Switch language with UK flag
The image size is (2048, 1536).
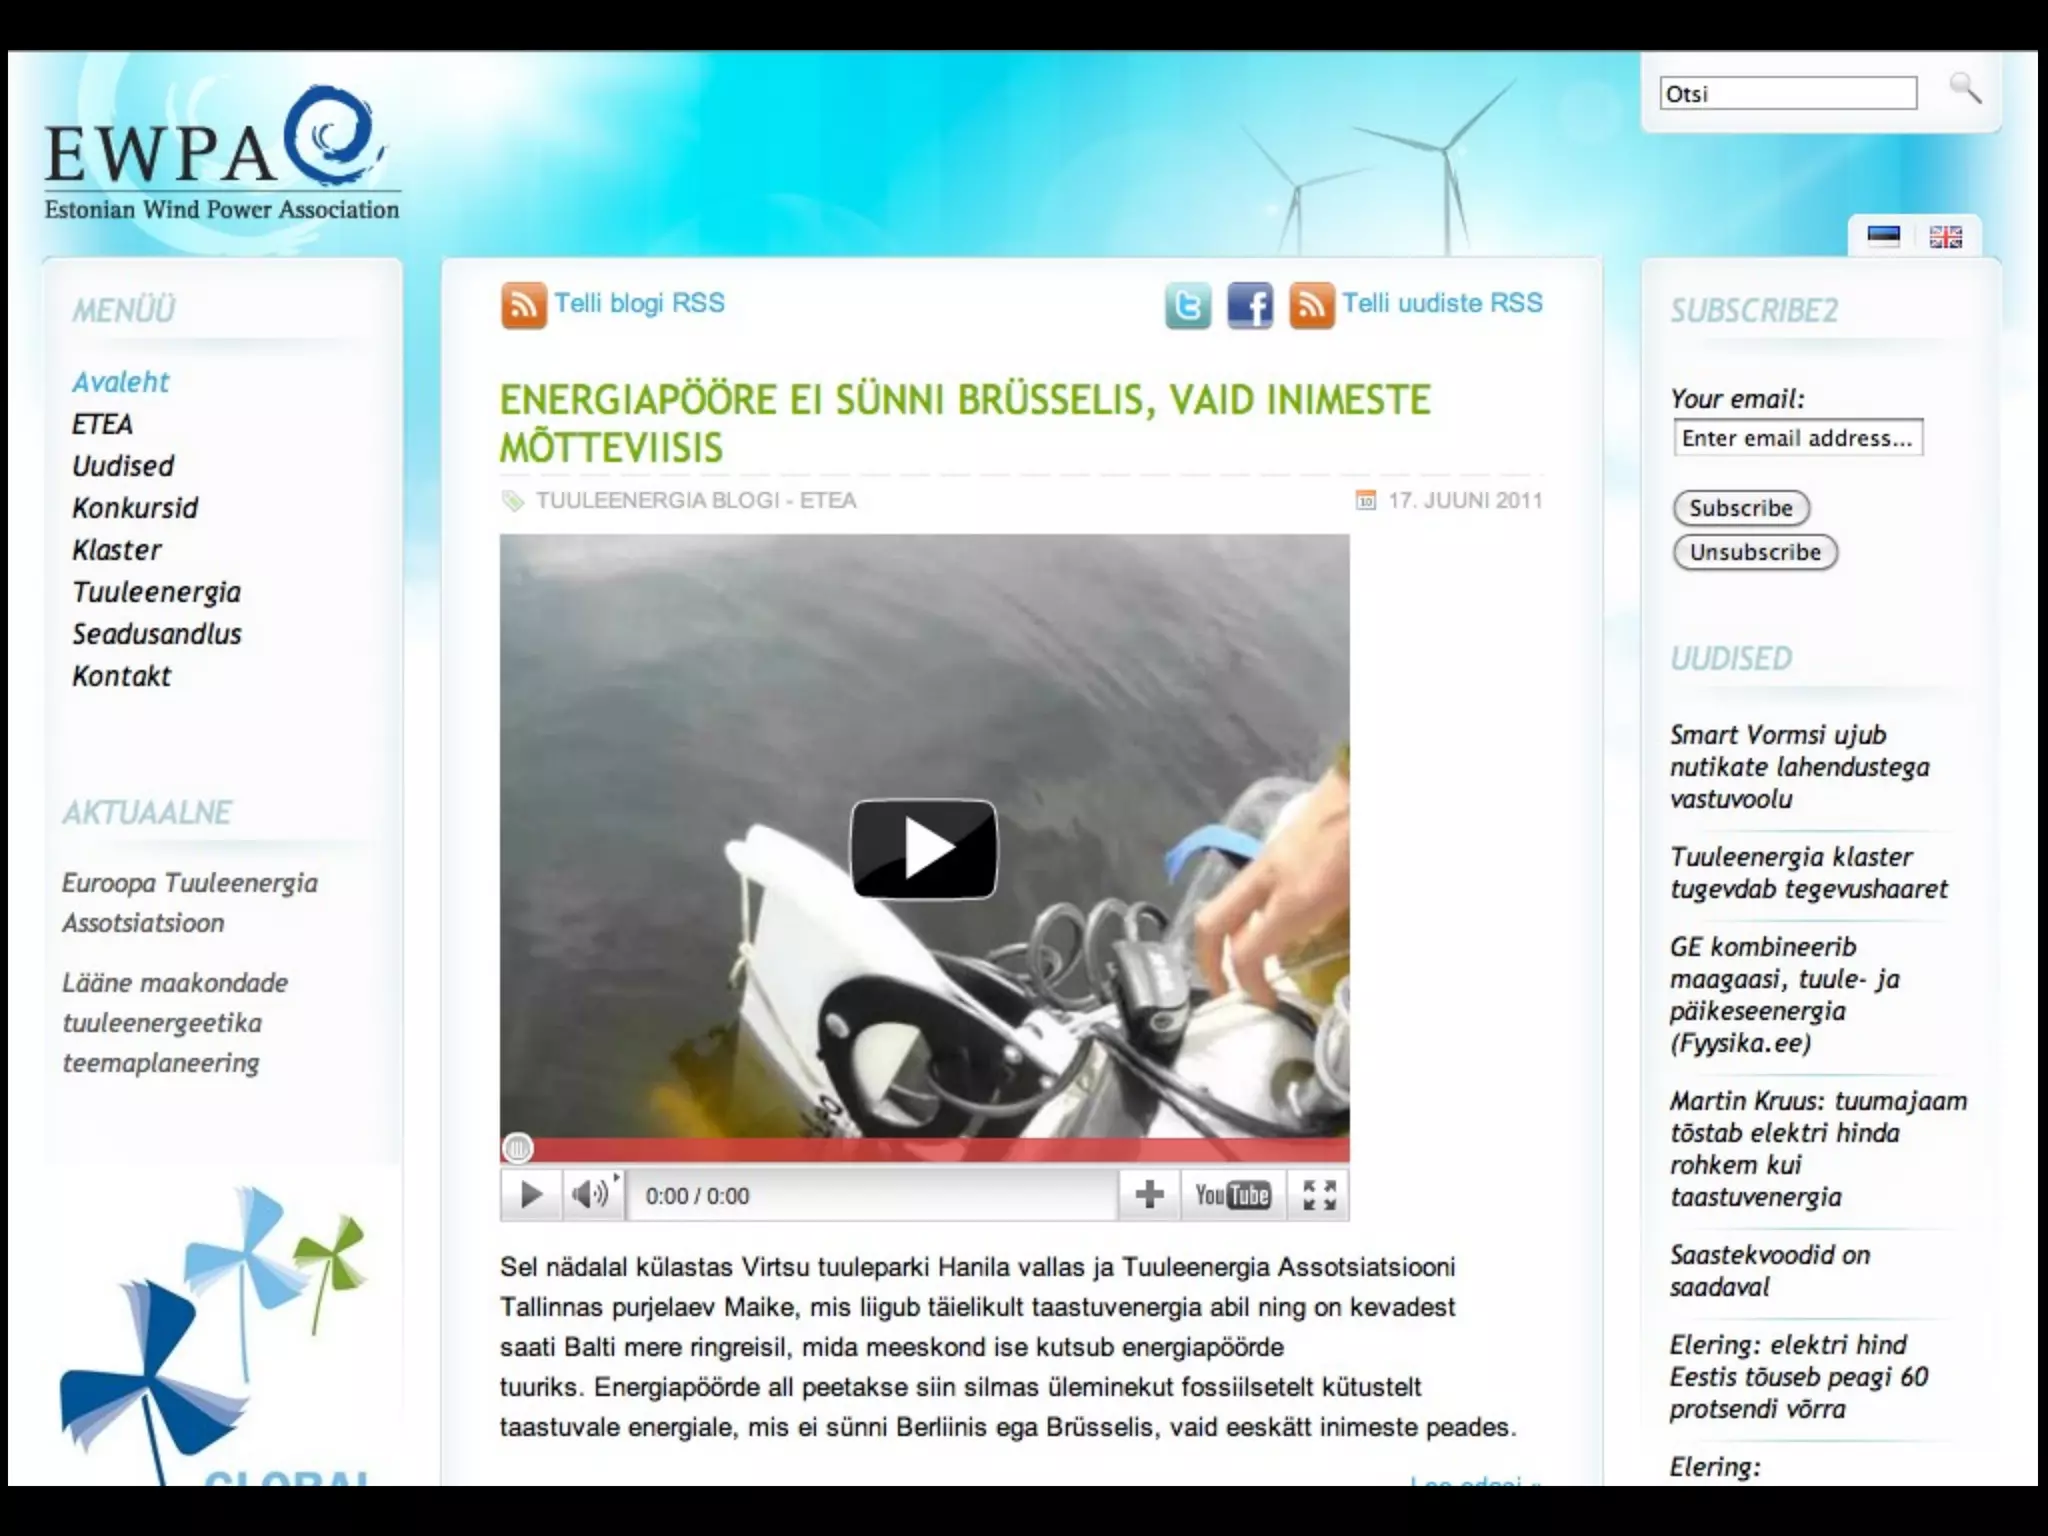1945,237
